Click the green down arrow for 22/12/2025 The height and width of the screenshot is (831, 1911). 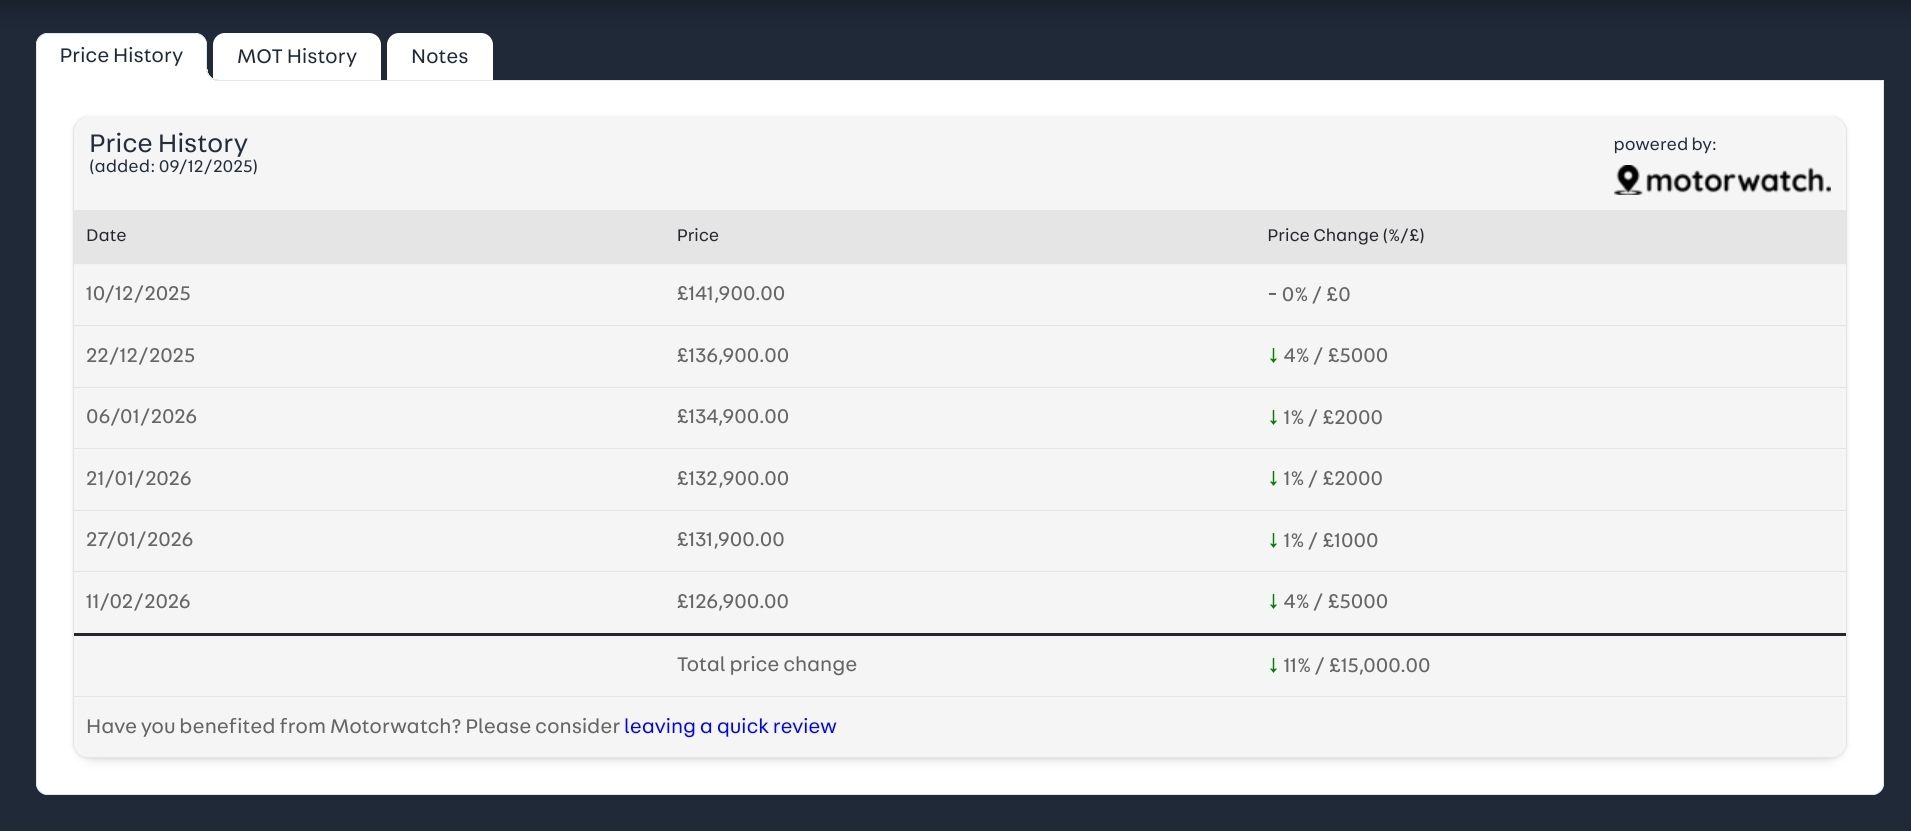(x=1273, y=356)
